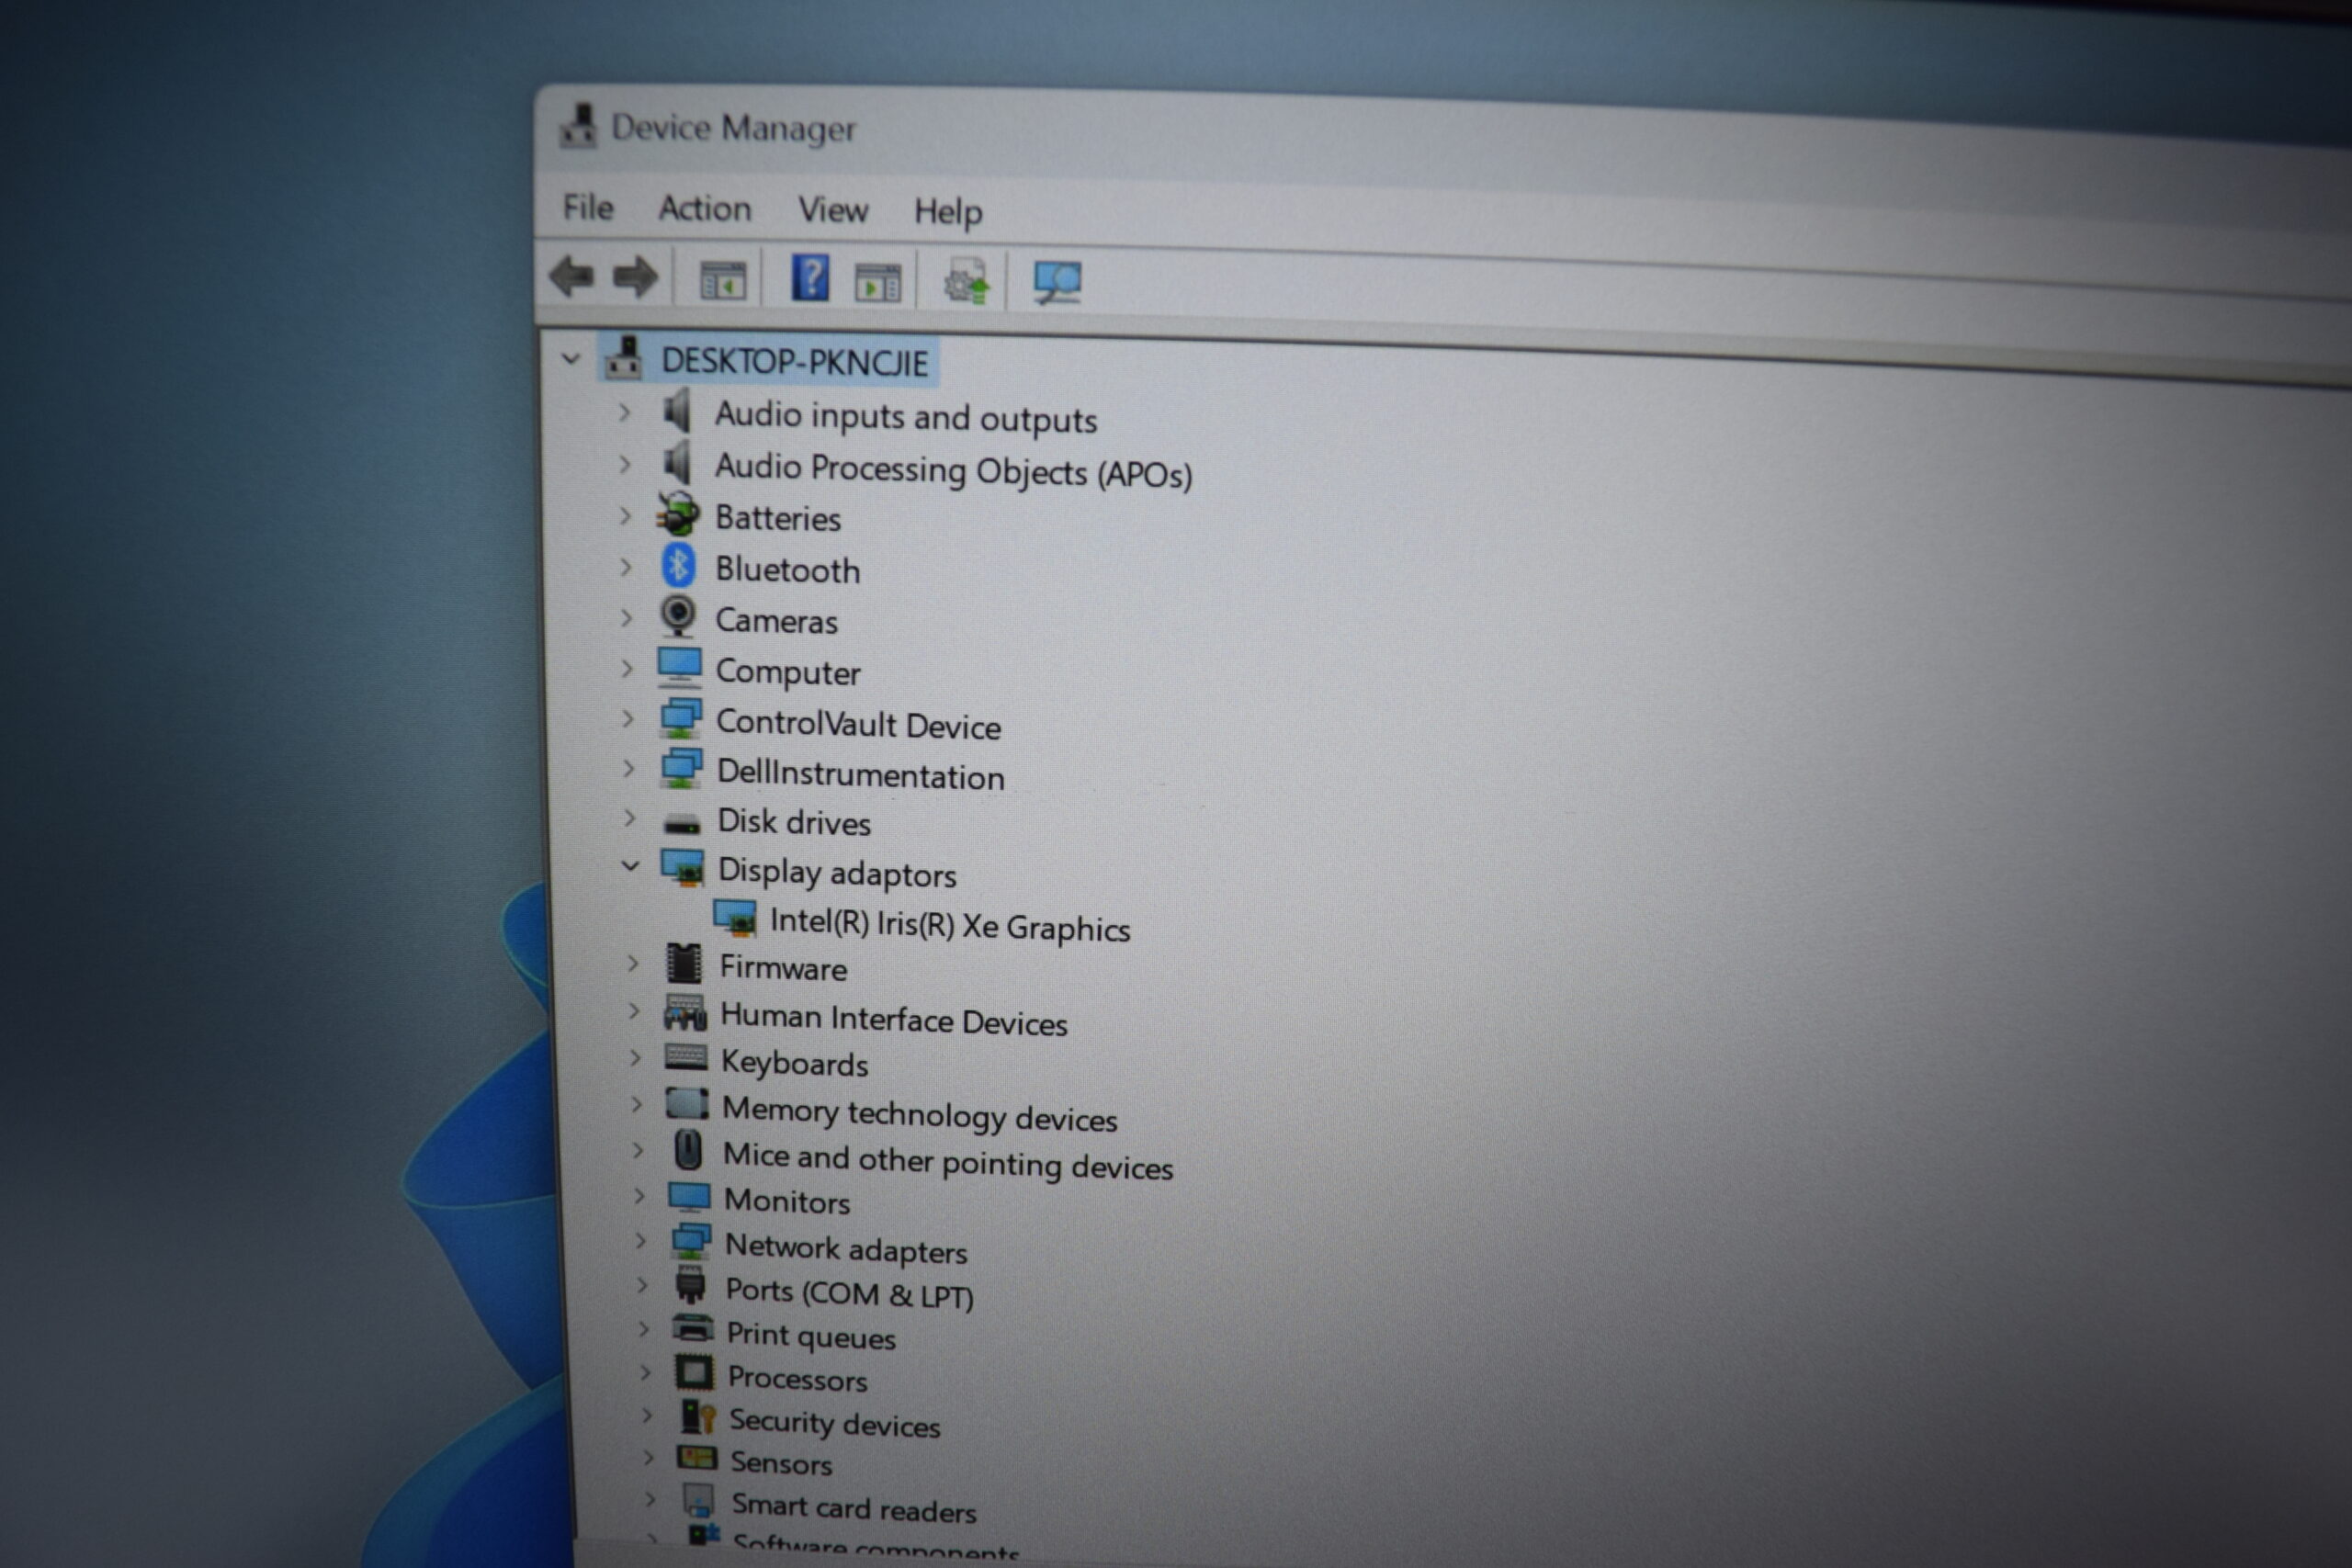Screen dimensions: 2352x1568
Task: Click the Update device driver icon
Action: coord(967,282)
